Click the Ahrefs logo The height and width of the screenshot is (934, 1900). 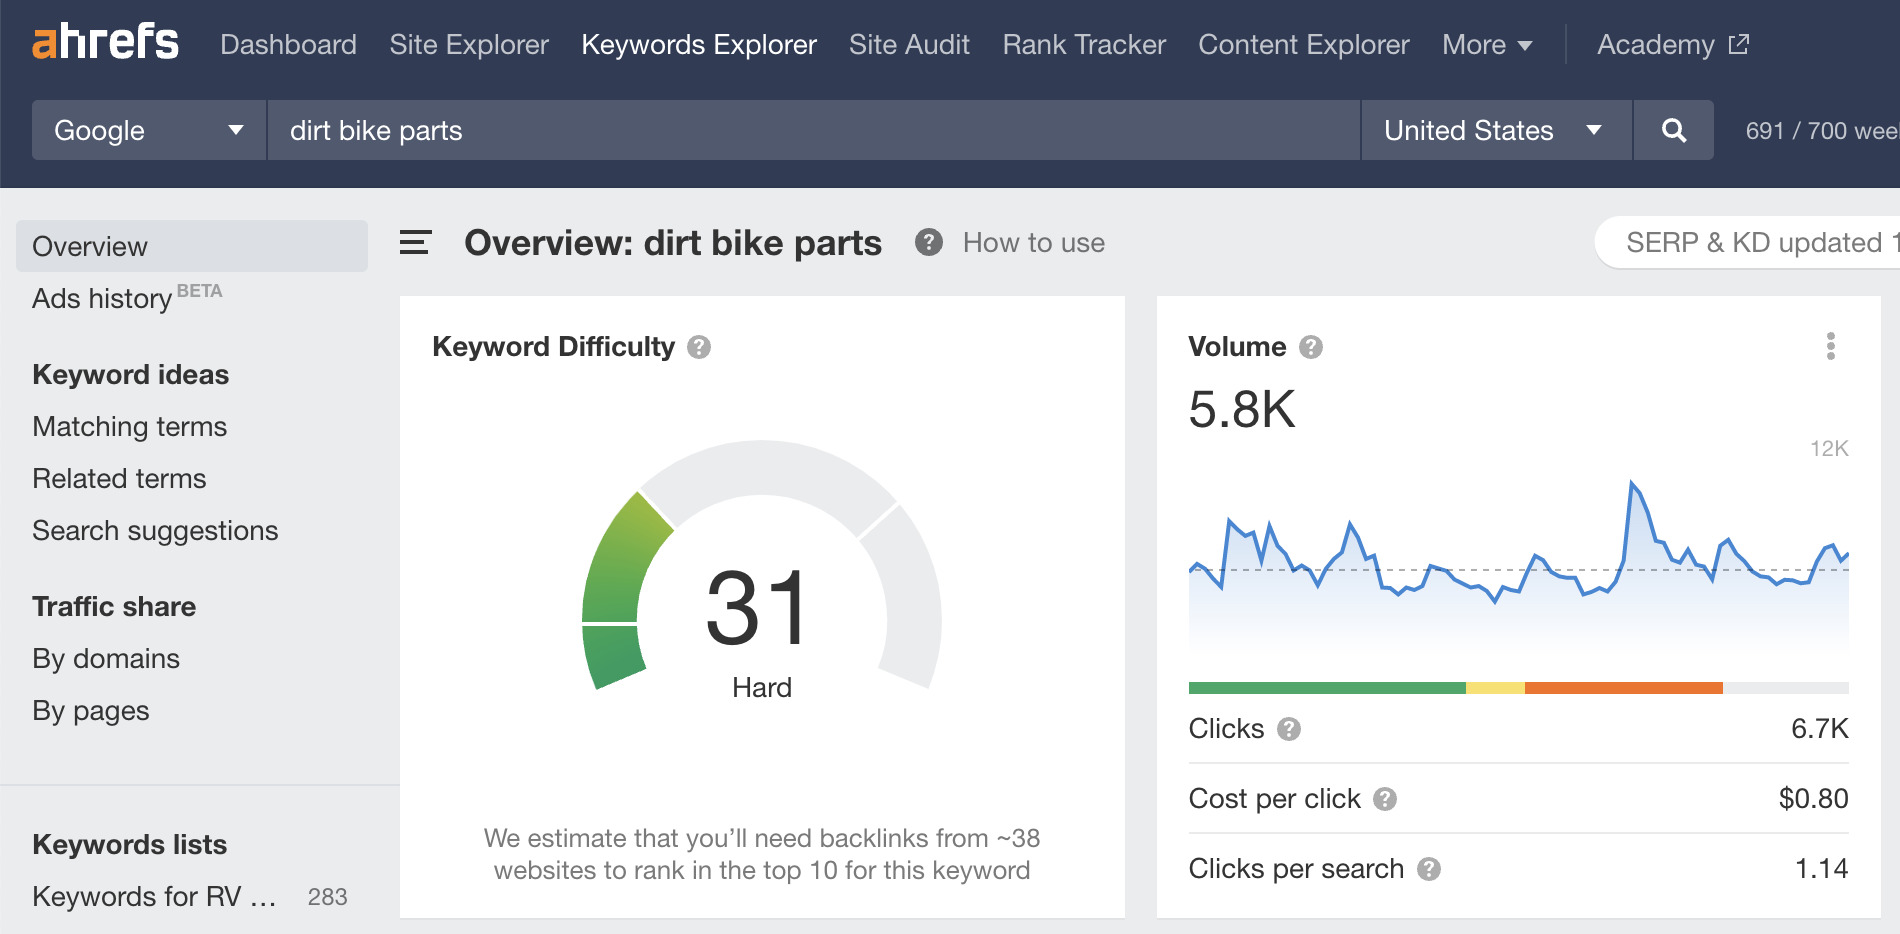tap(106, 44)
